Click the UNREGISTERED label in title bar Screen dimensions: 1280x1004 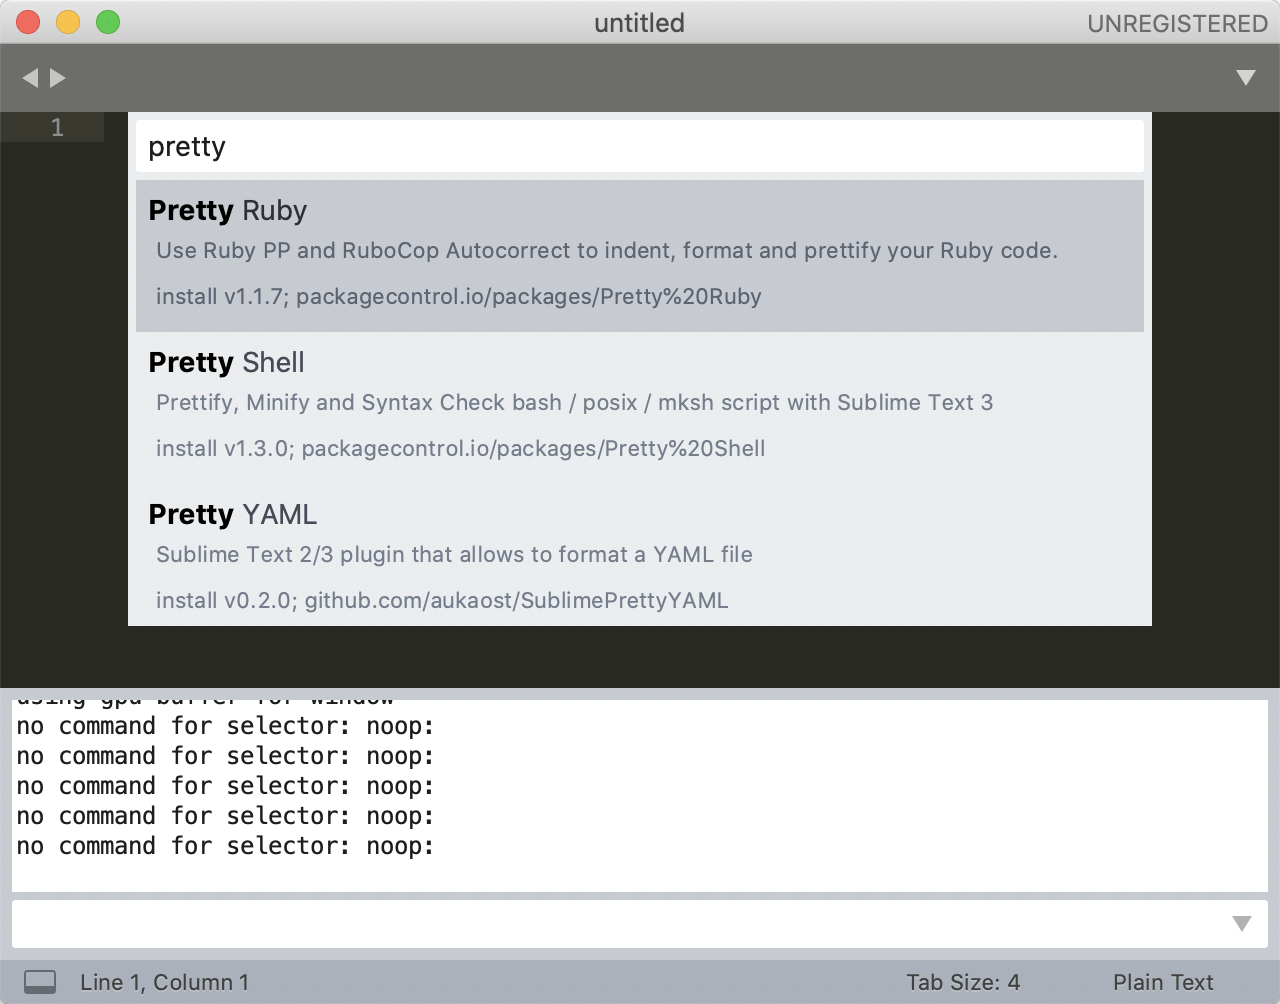[x=1177, y=23]
